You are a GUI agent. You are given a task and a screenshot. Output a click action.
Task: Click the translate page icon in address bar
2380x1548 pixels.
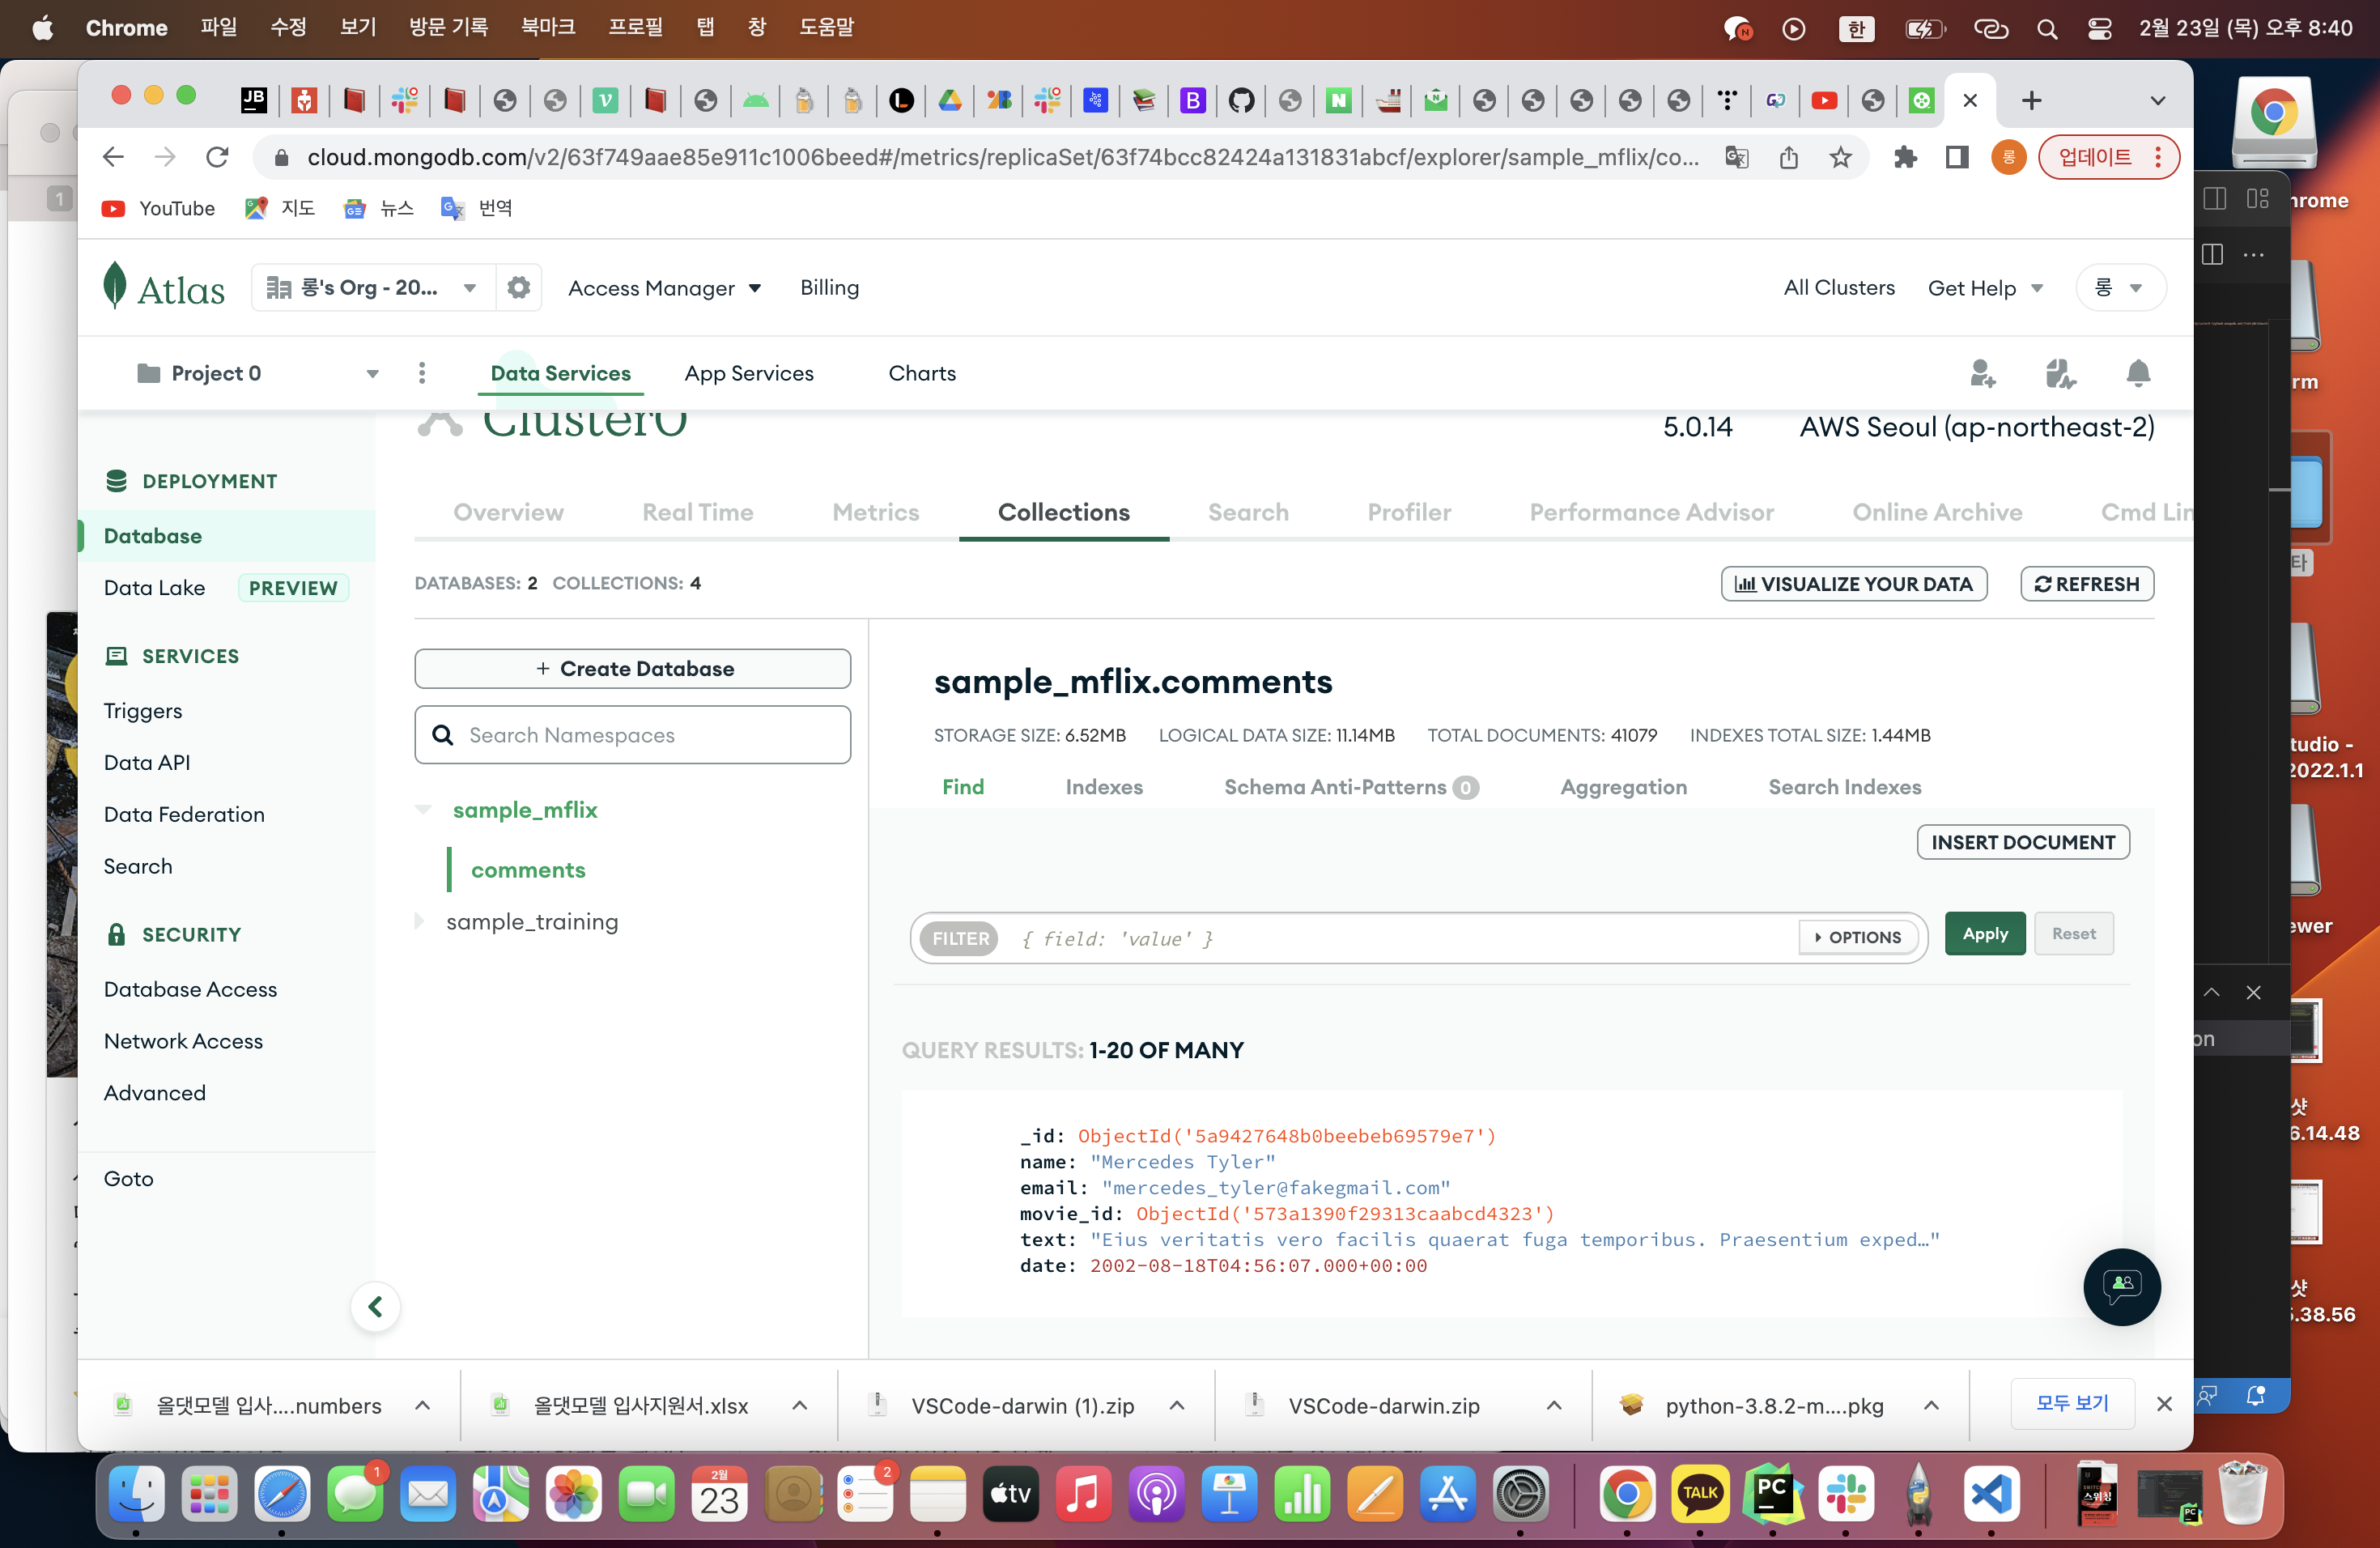point(1737,157)
